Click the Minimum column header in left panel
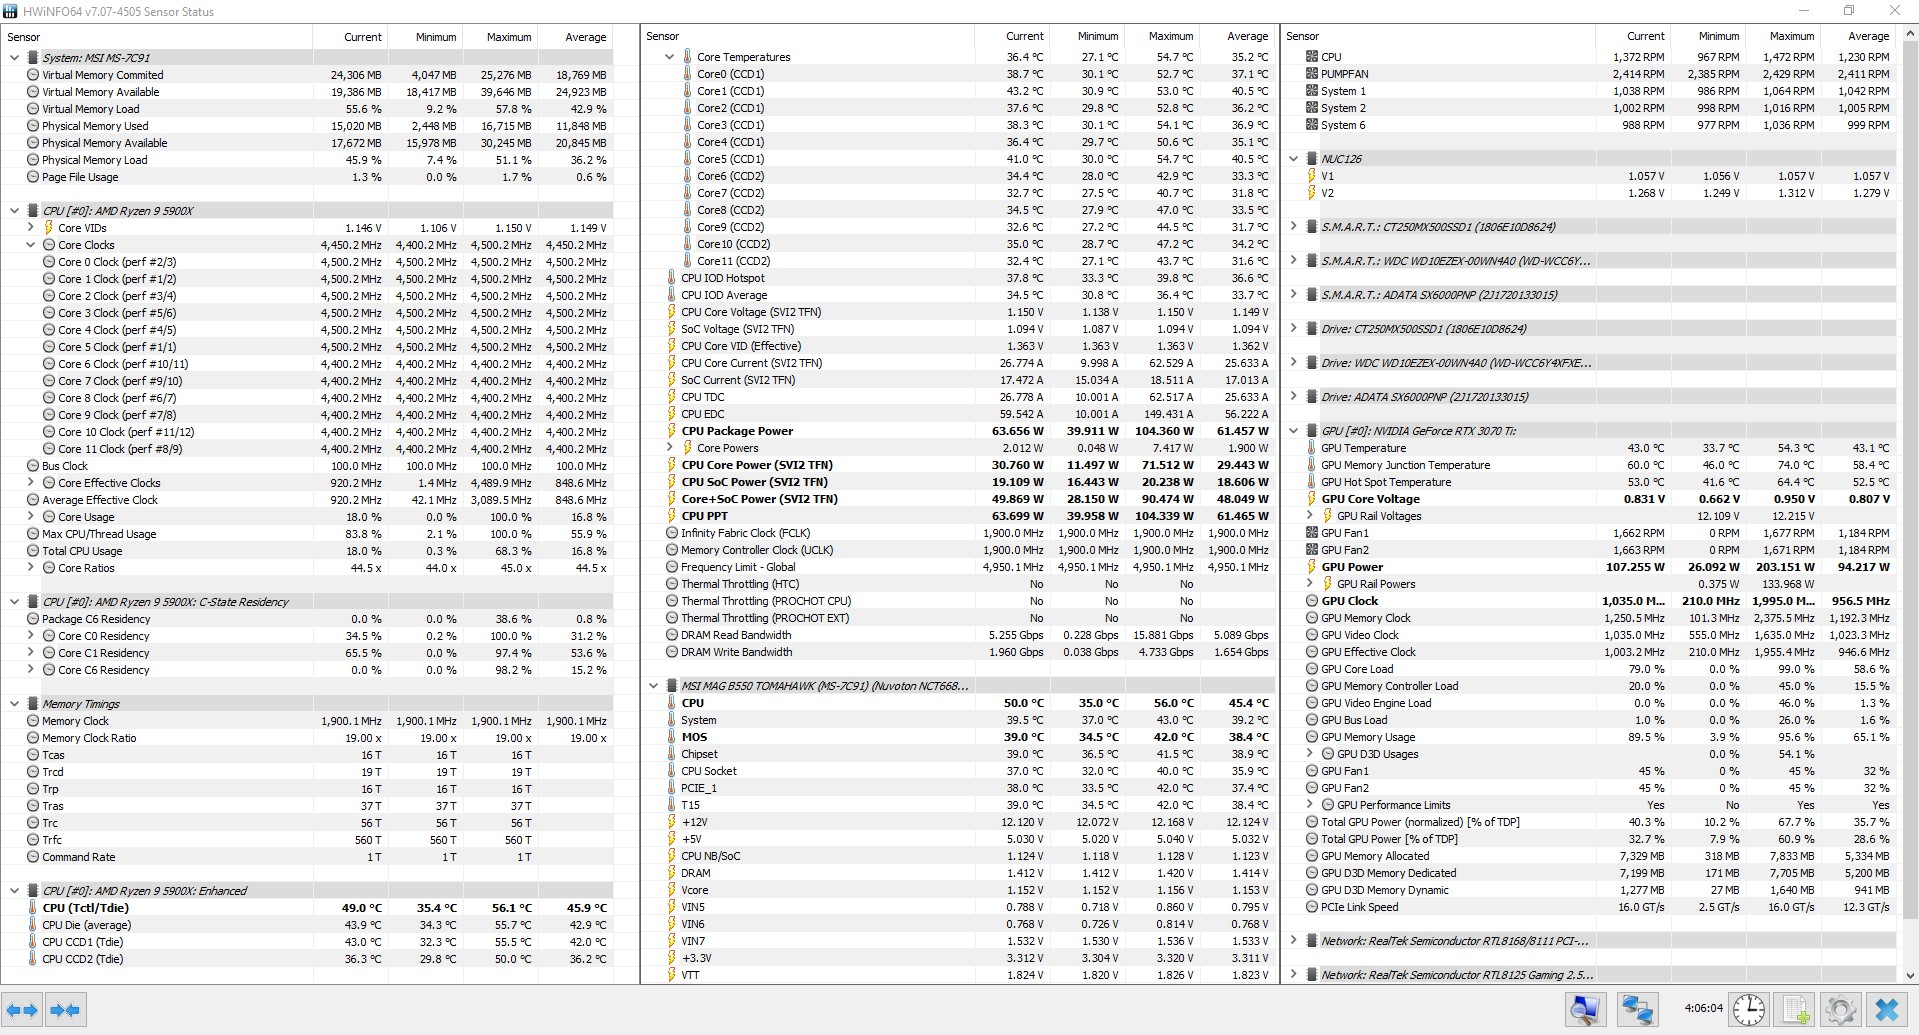Viewport: 1919px width, 1035px height. pyautogui.click(x=425, y=37)
